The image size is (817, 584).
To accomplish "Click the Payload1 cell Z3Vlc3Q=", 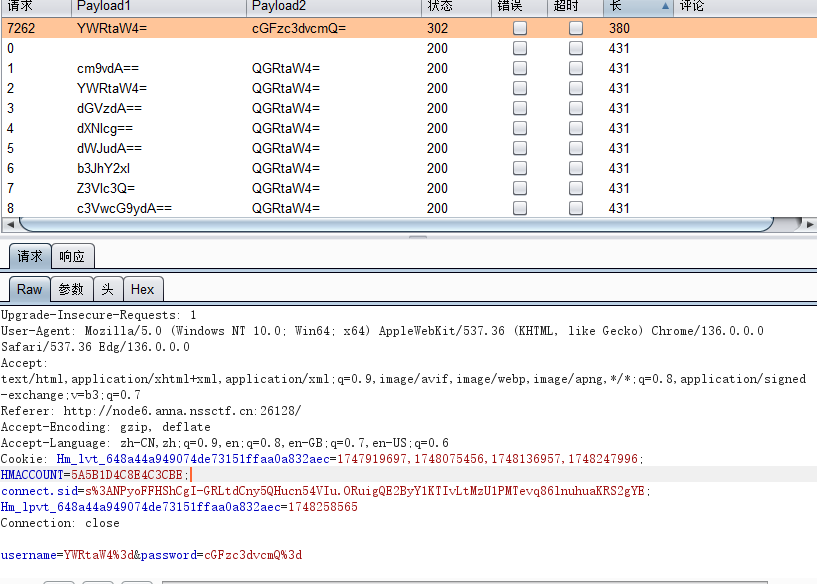I will [106, 188].
